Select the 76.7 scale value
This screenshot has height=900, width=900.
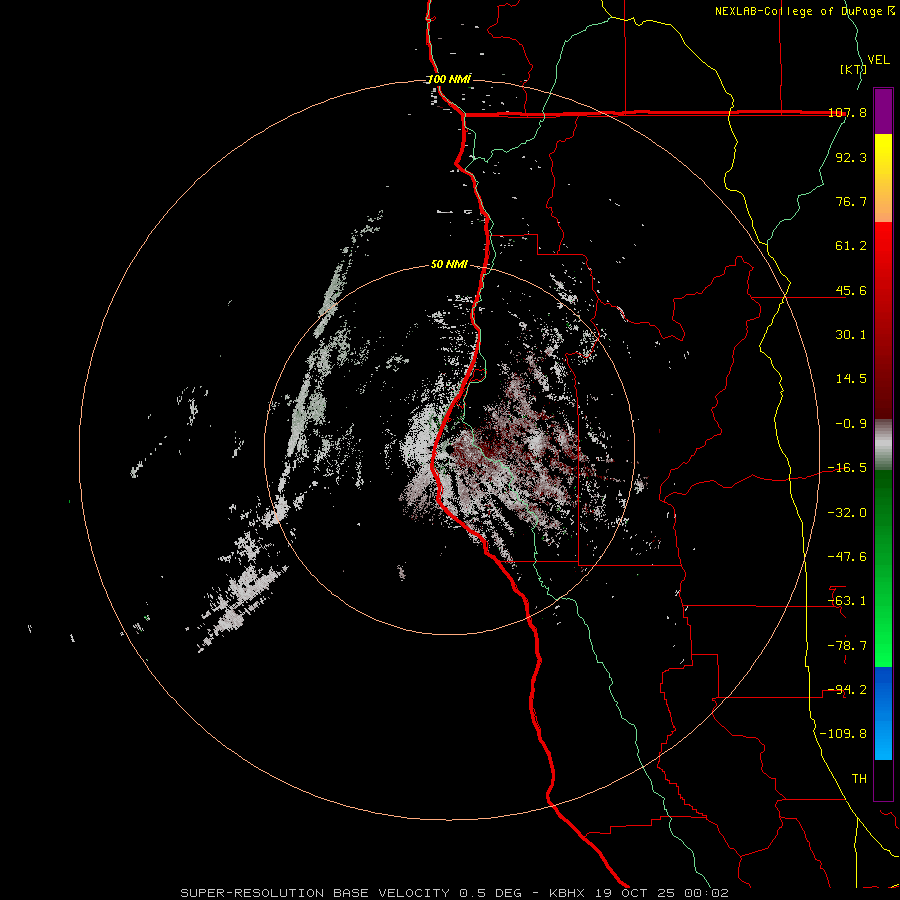[x=851, y=201]
